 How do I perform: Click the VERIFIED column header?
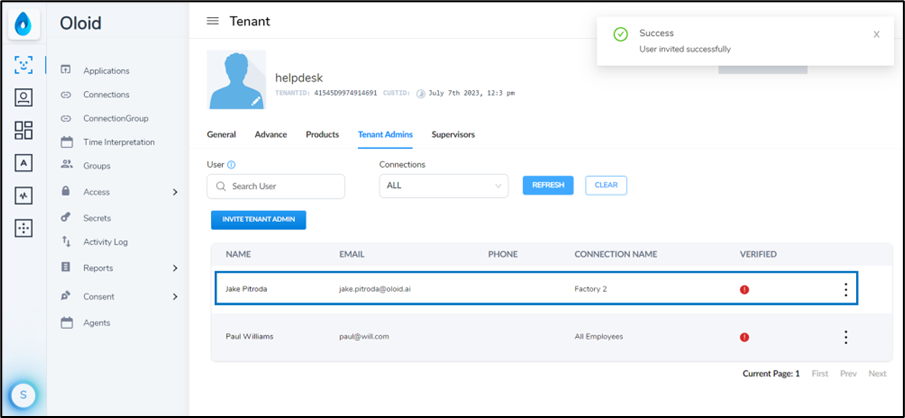(758, 254)
